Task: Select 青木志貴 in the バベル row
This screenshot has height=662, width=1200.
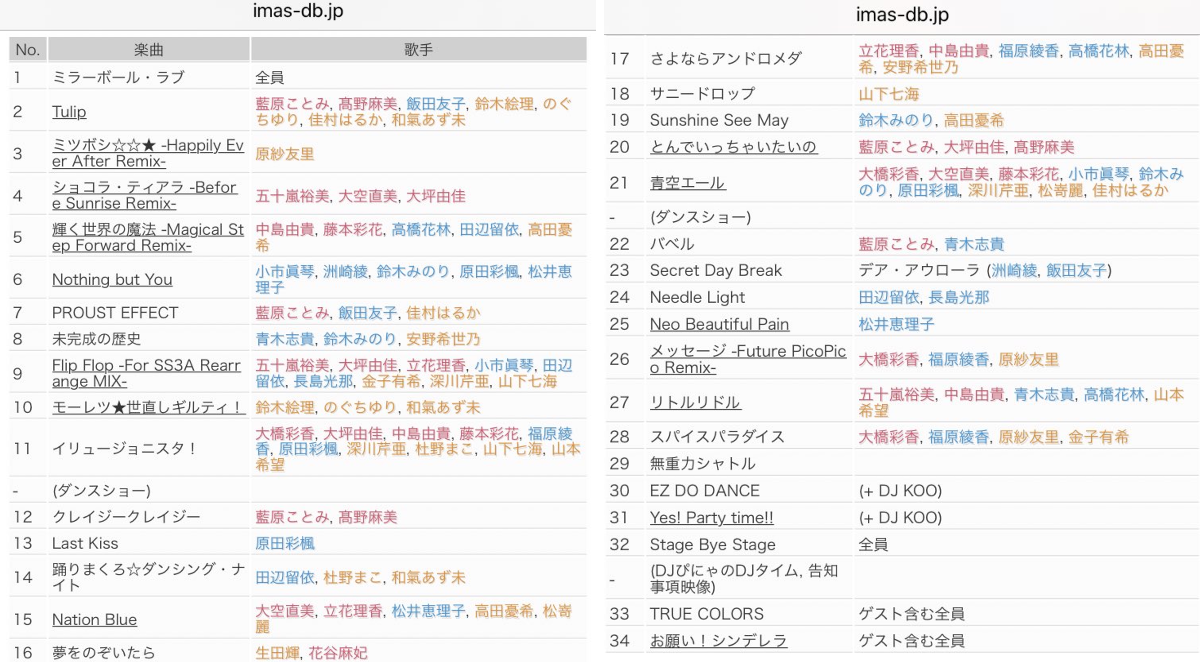Action: 975,244
